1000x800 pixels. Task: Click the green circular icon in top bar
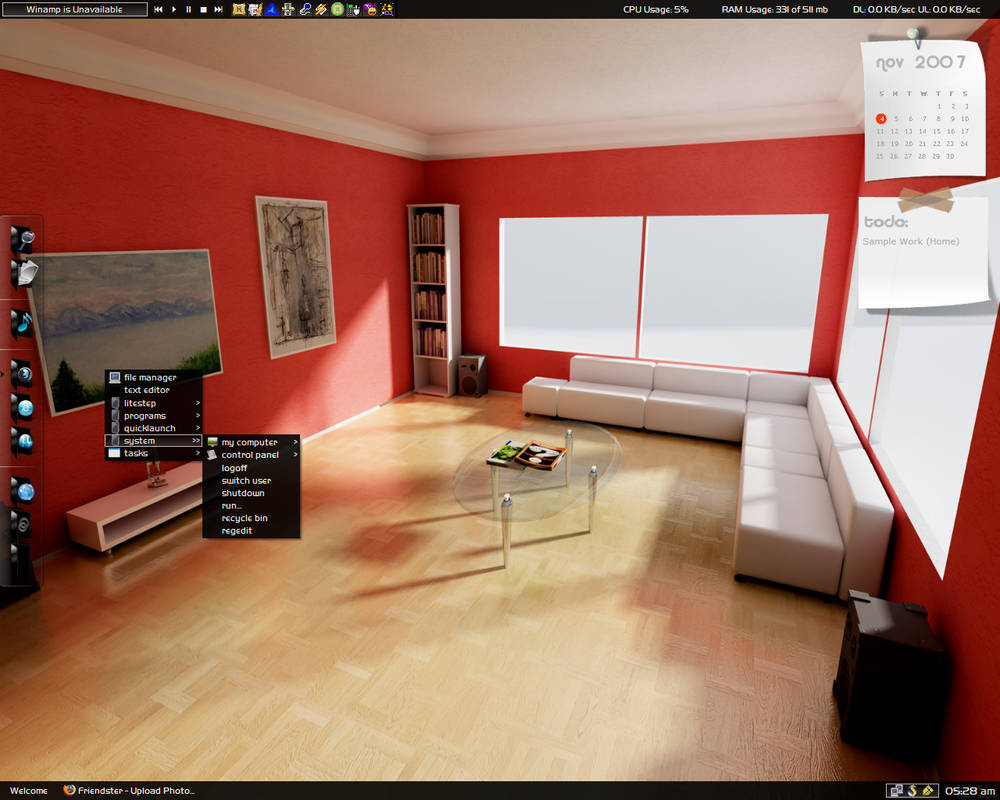338,10
